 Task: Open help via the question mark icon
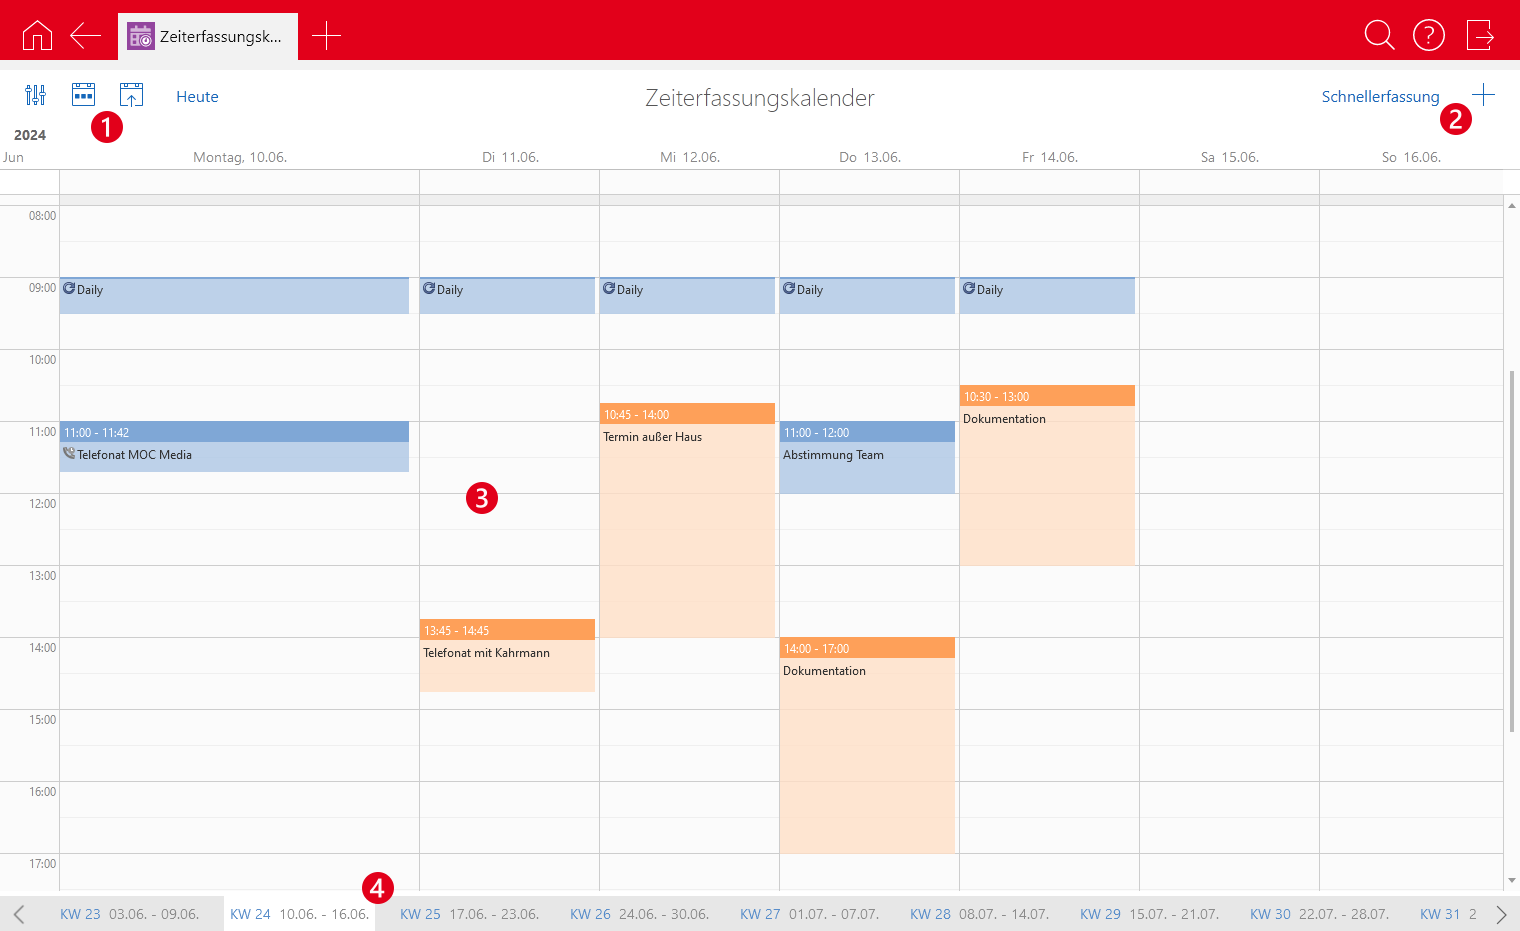pyautogui.click(x=1428, y=36)
